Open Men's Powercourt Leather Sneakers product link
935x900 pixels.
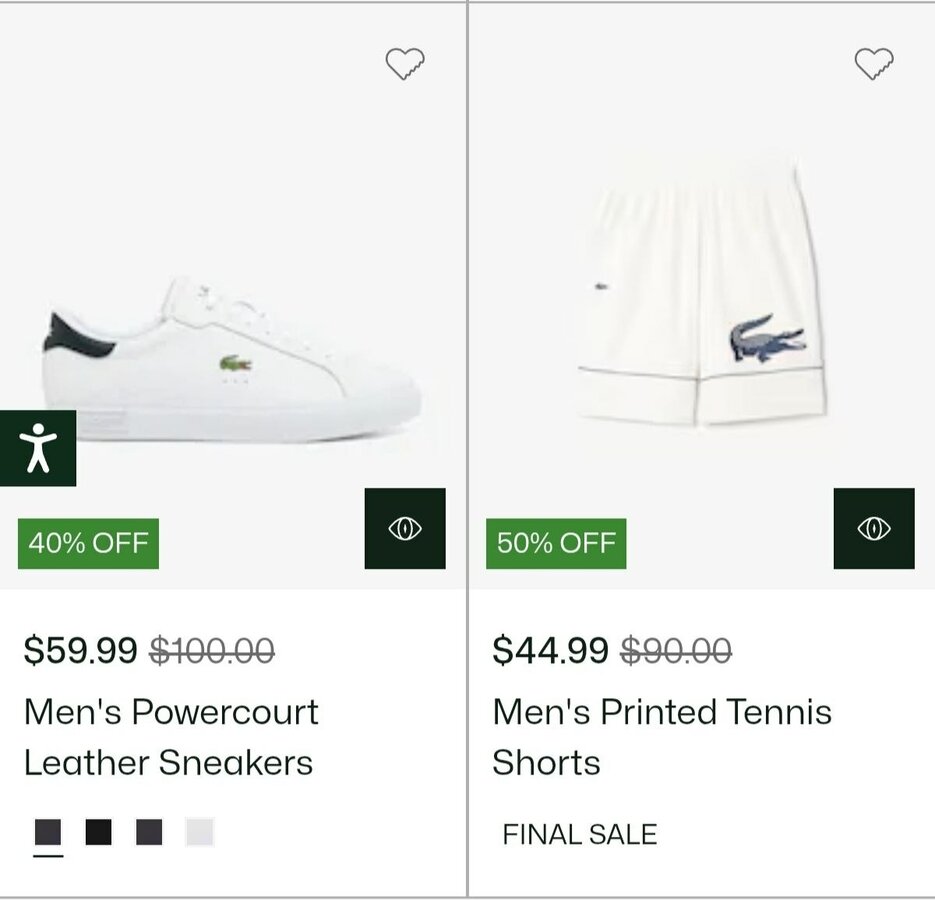[x=171, y=737]
